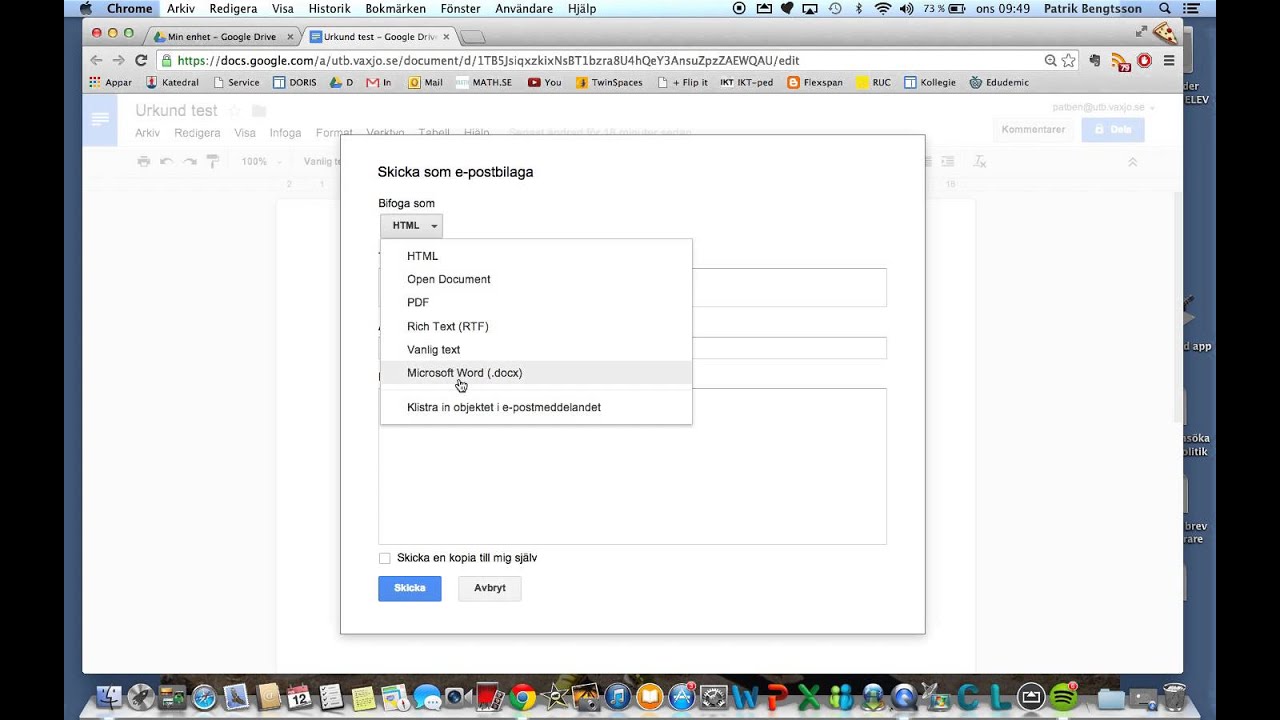Choose Open Document attachment format
This screenshot has height=720, width=1280.
[x=536, y=279]
